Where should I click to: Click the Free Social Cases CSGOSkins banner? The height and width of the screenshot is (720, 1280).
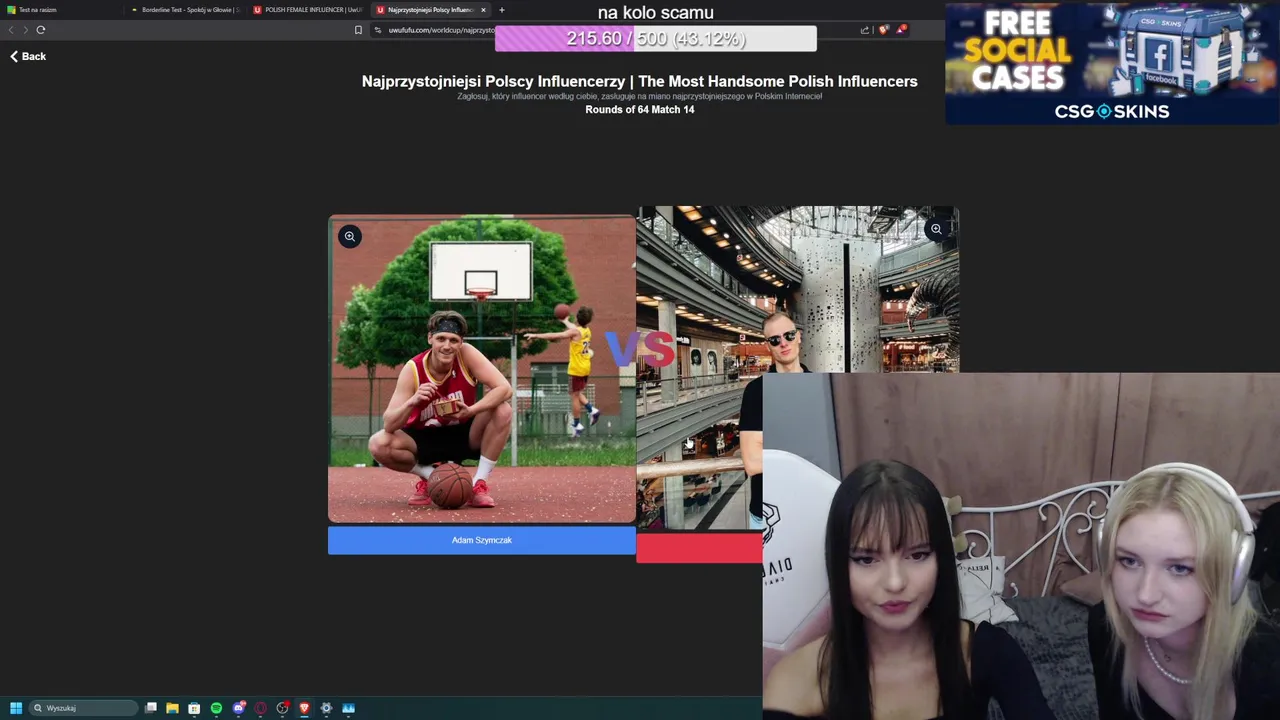[1111, 63]
